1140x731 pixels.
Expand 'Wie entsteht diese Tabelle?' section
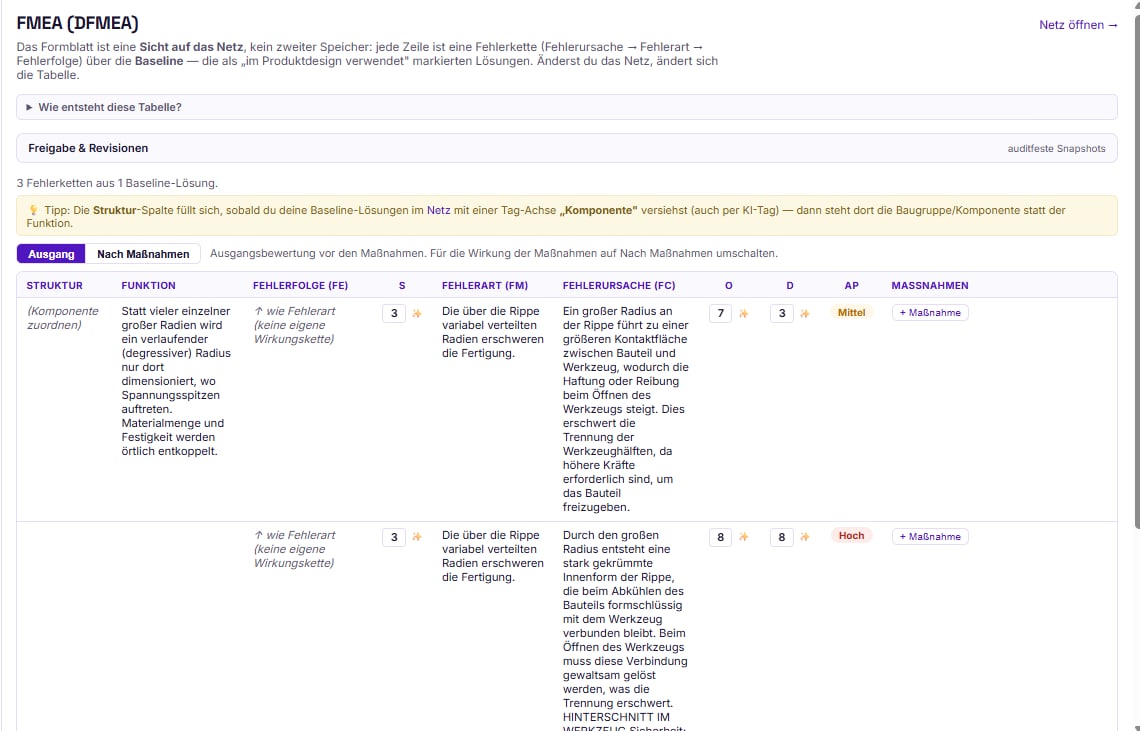(x=566, y=107)
